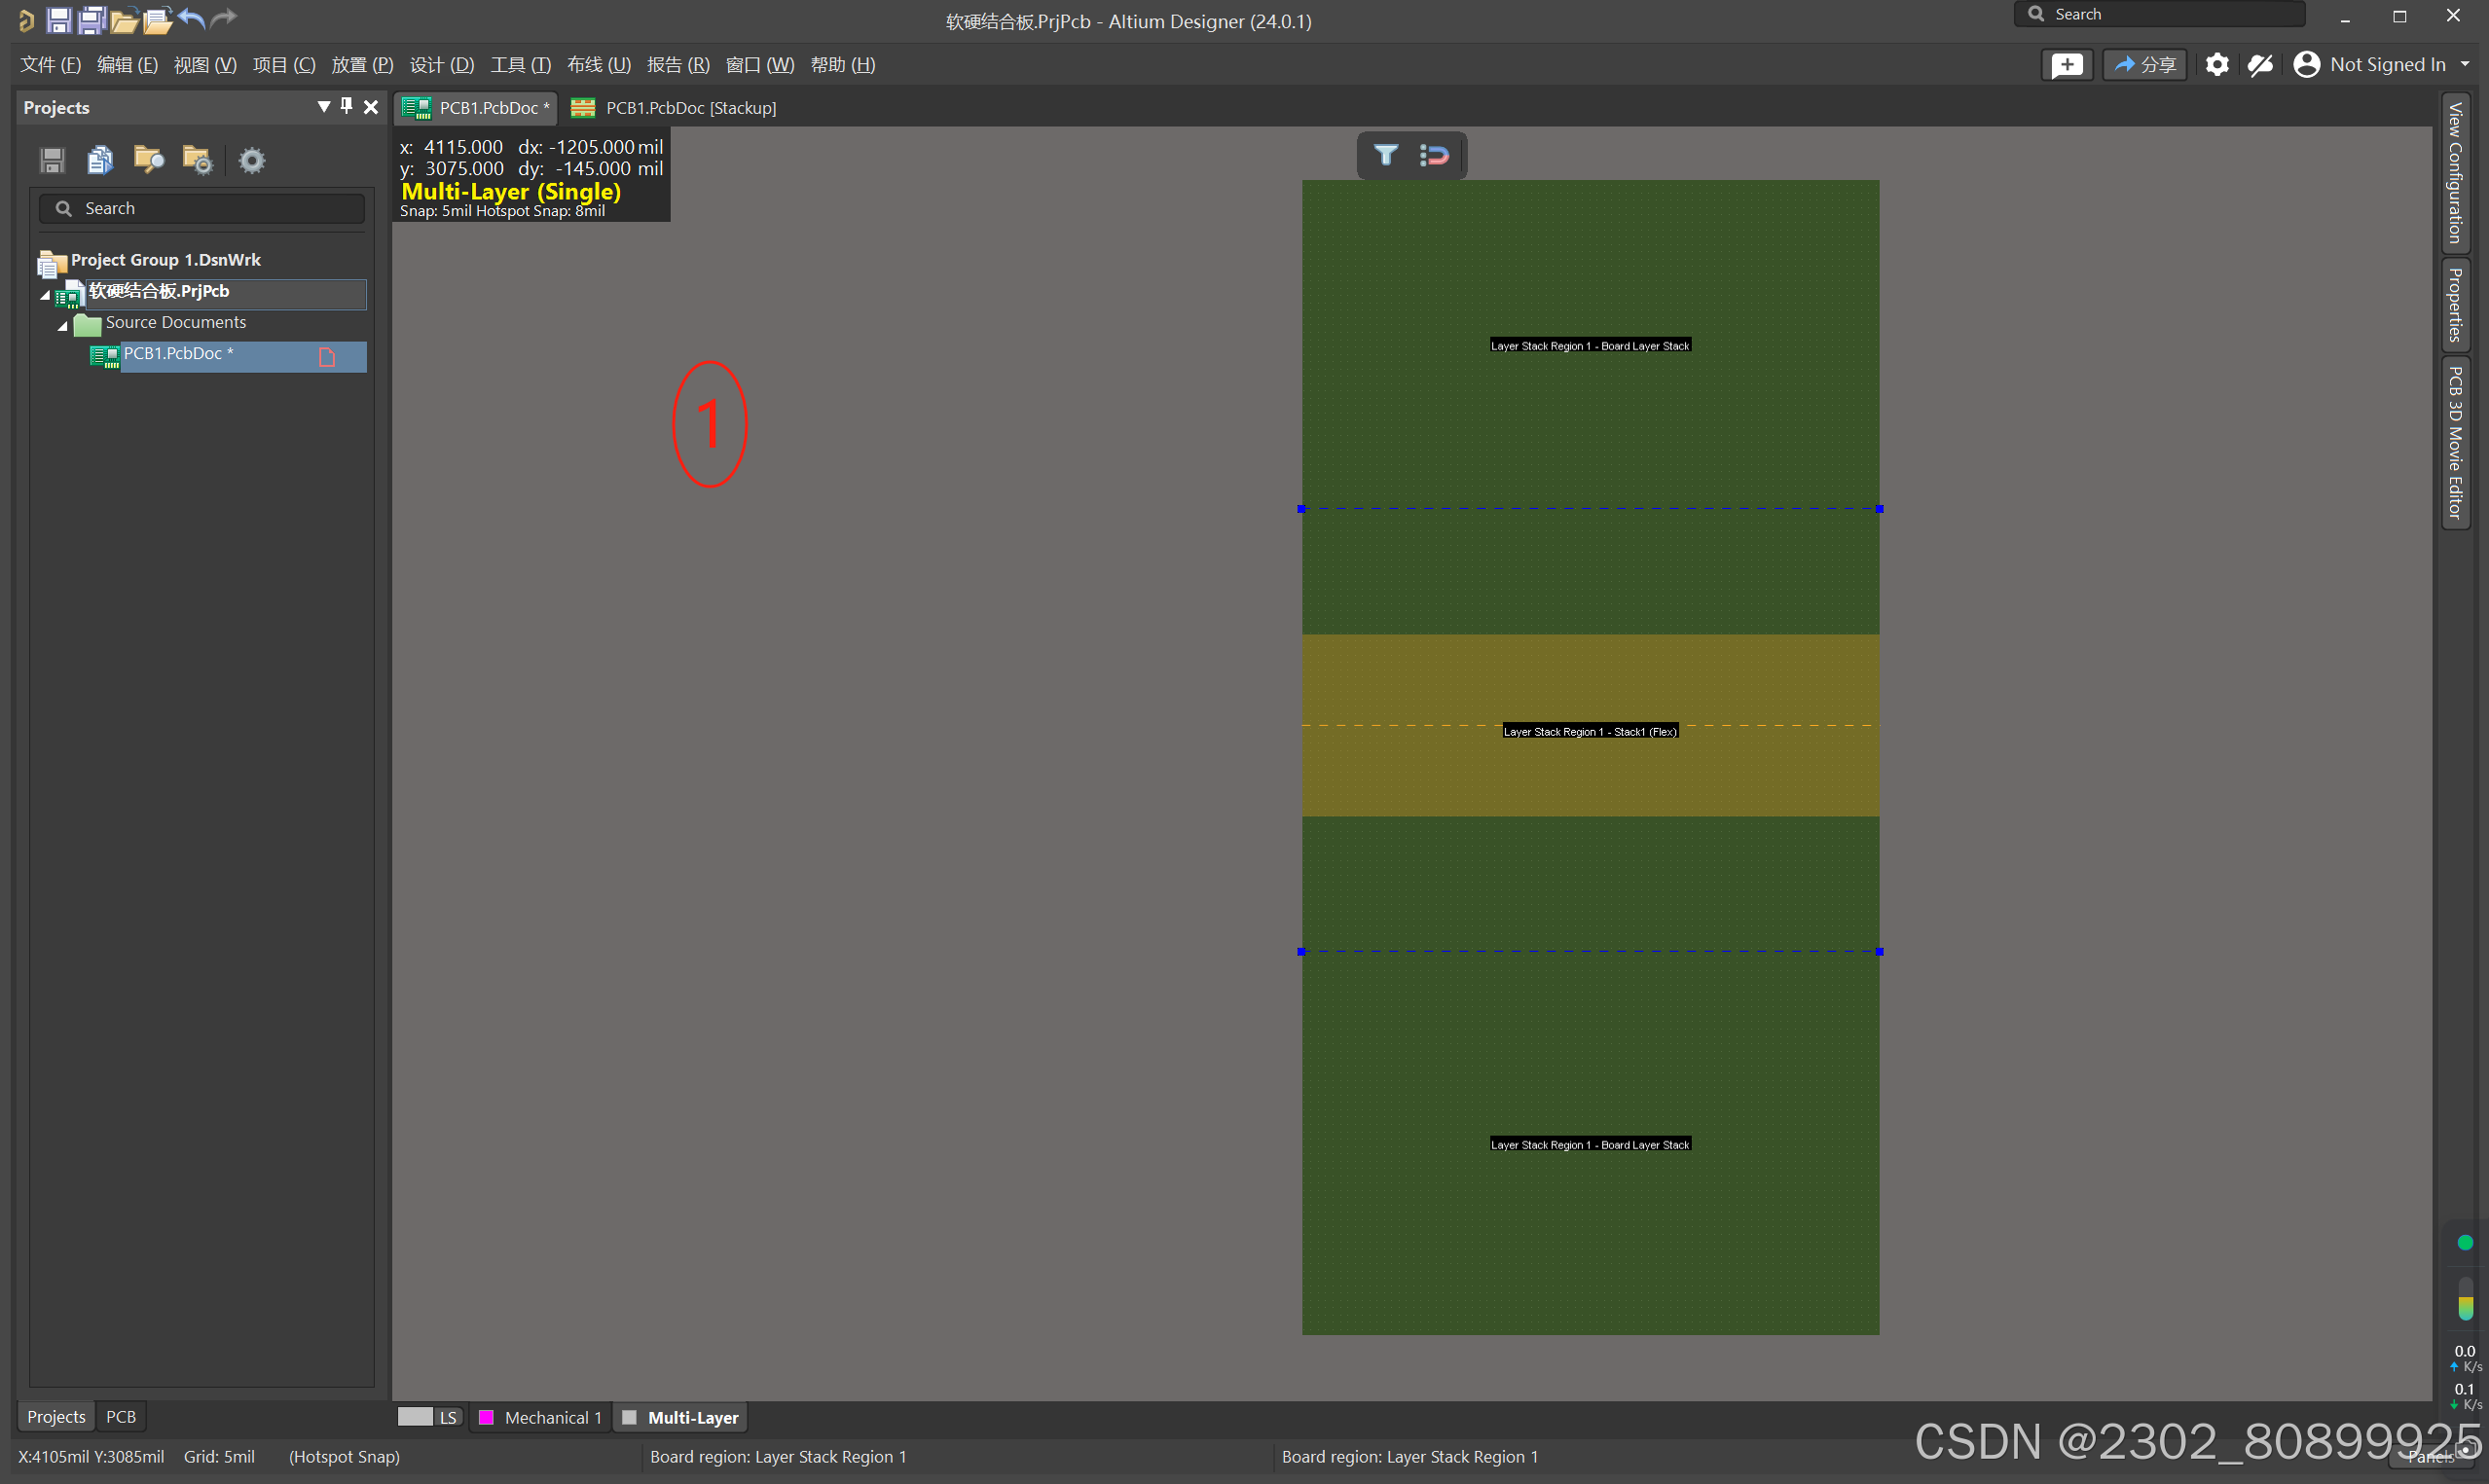The width and height of the screenshot is (2489, 1484).
Task: Click the Undo arrow icon
Action: coord(191,19)
